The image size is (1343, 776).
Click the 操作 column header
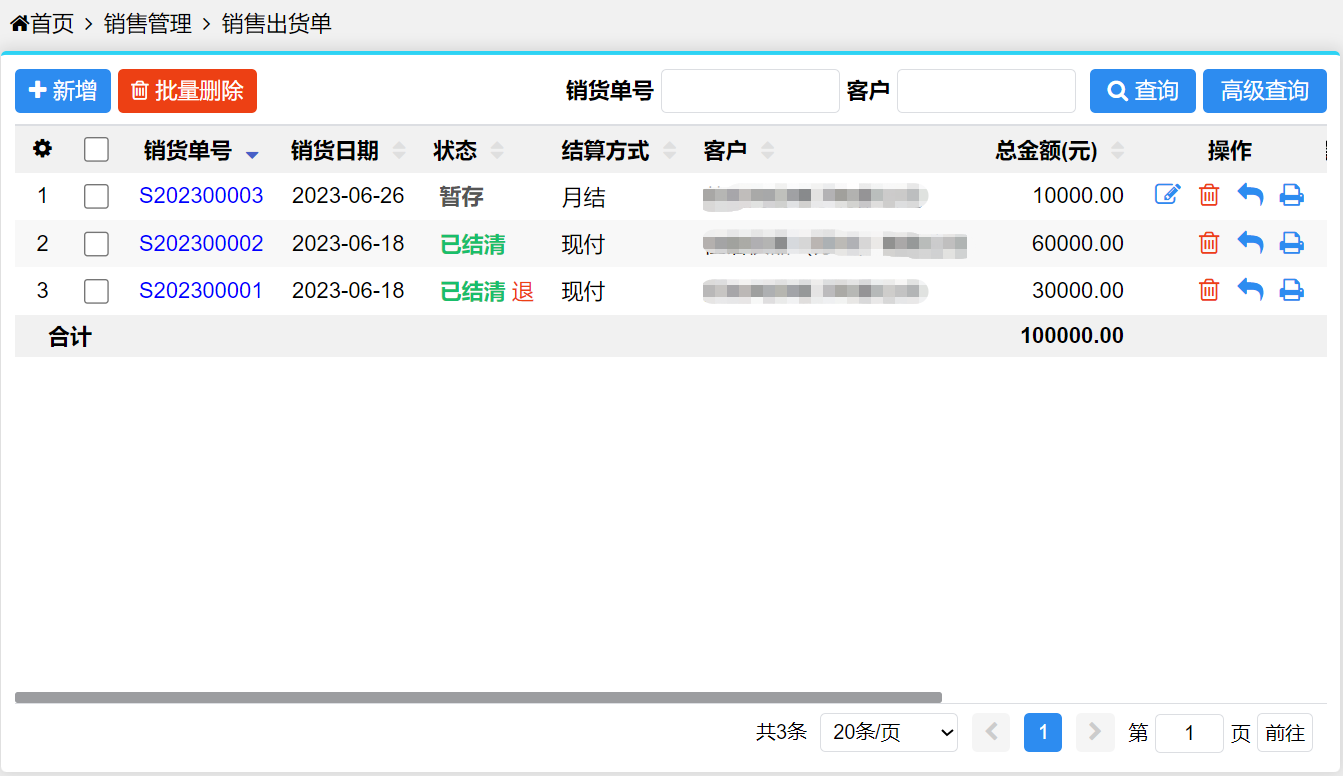1229,151
